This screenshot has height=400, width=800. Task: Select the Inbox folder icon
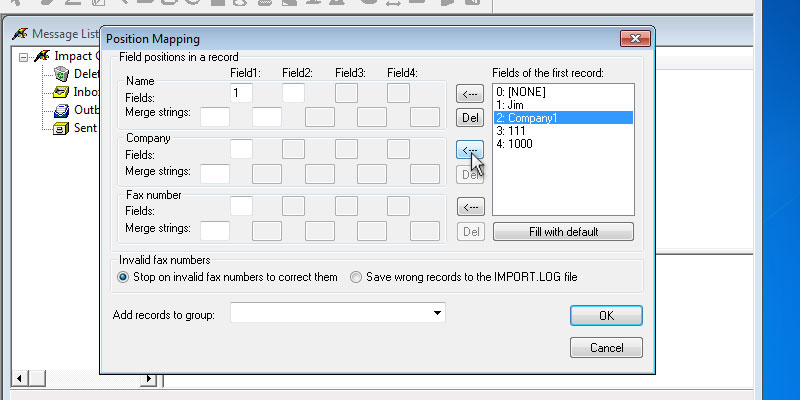click(x=61, y=92)
